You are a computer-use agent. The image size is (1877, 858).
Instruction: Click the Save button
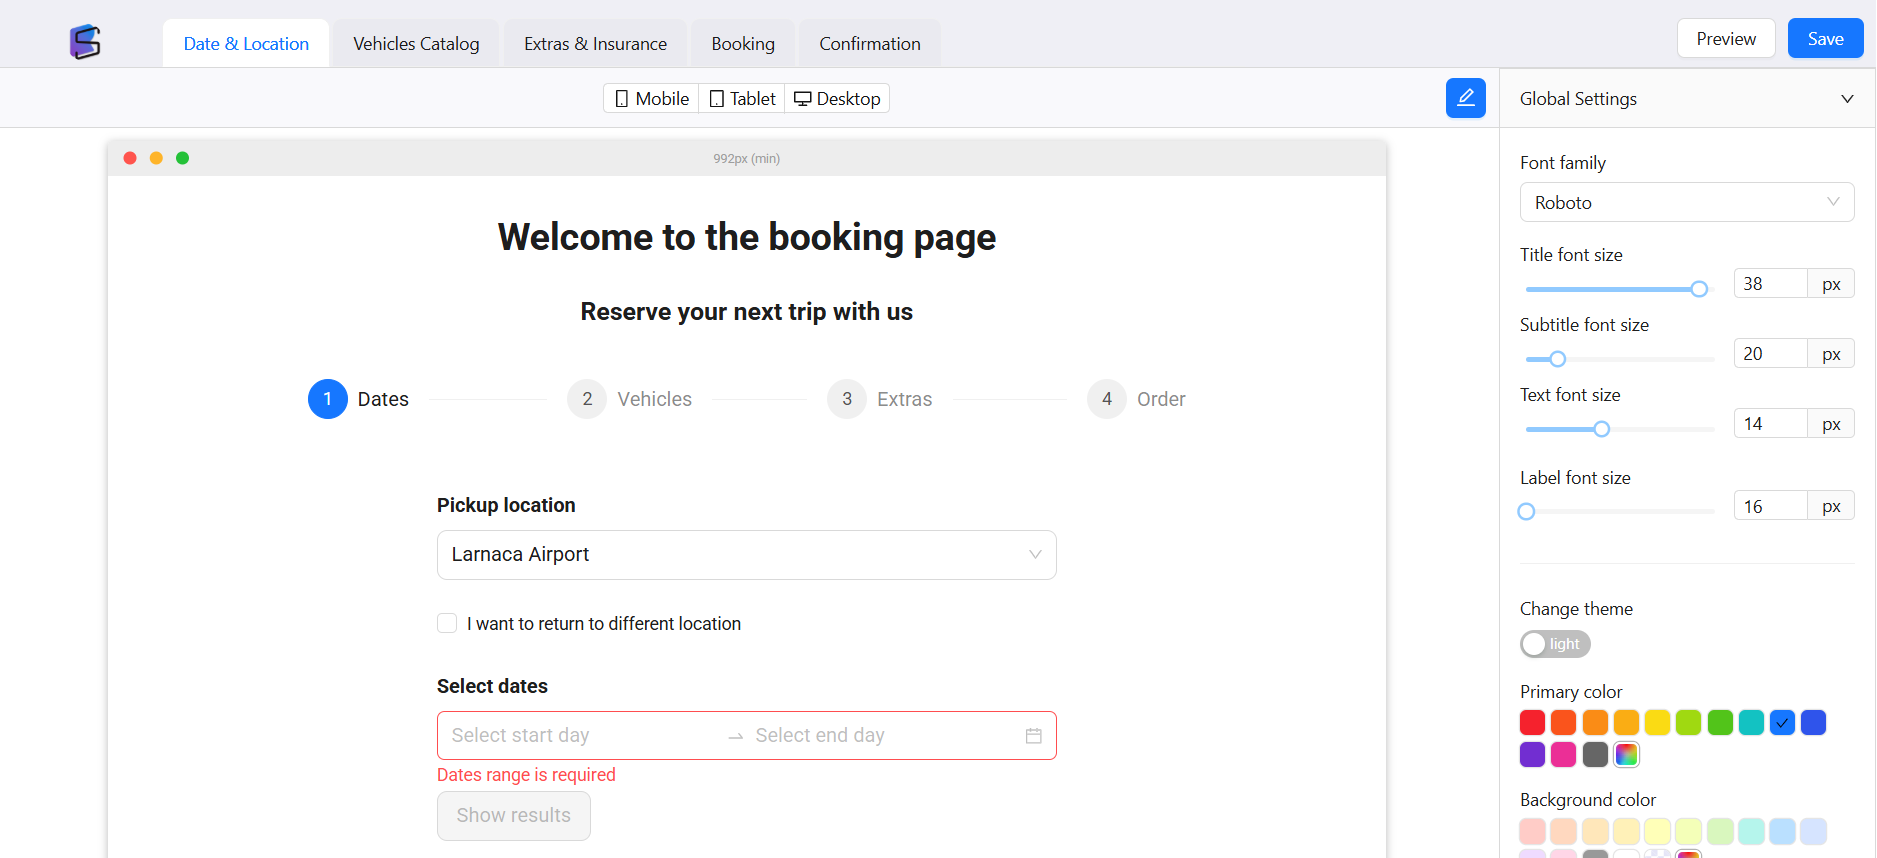click(1825, 39)
